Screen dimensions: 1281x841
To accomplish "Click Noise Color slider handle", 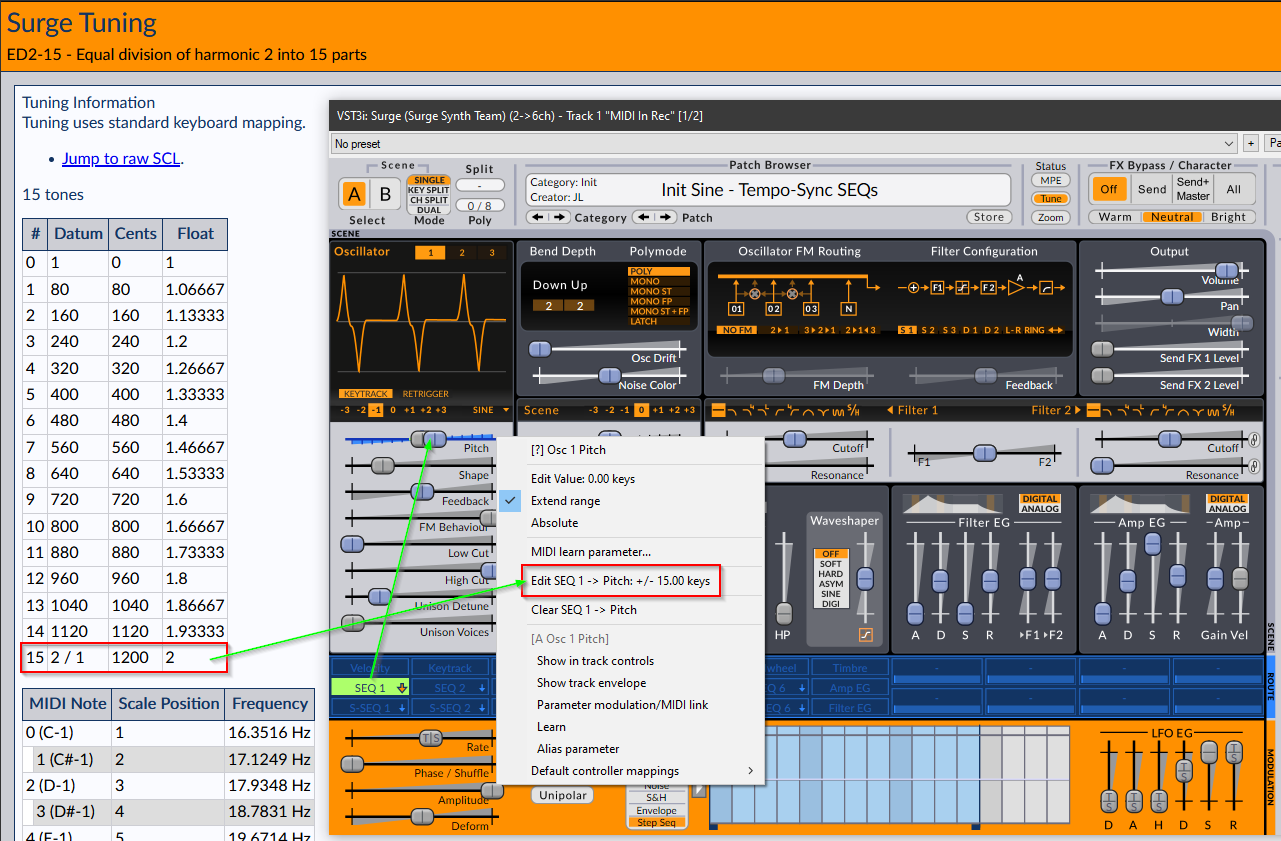I will click(609, 376).
